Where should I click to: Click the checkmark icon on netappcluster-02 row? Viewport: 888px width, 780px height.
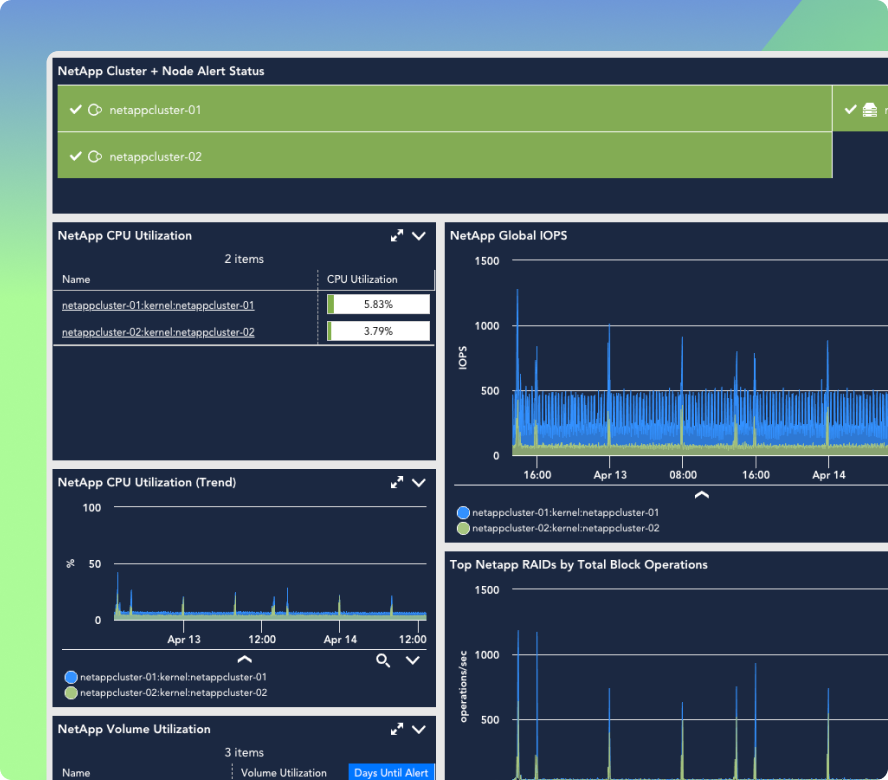(x=75, y=156)
